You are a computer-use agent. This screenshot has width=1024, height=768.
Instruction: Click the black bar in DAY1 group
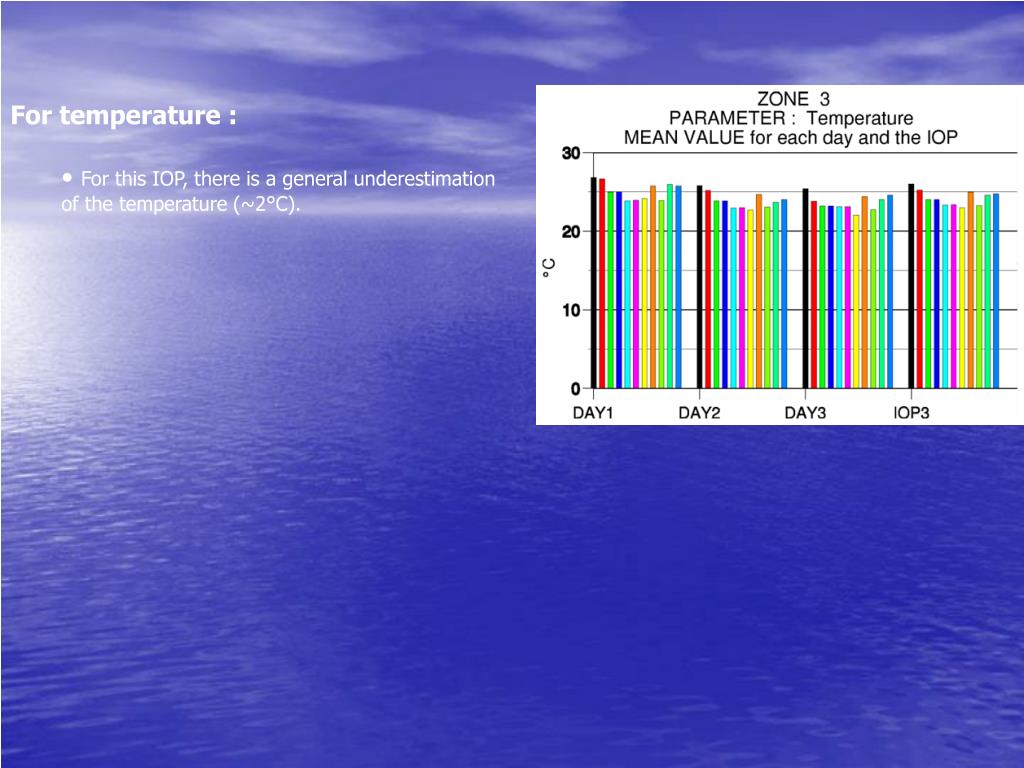click(594, 283)
